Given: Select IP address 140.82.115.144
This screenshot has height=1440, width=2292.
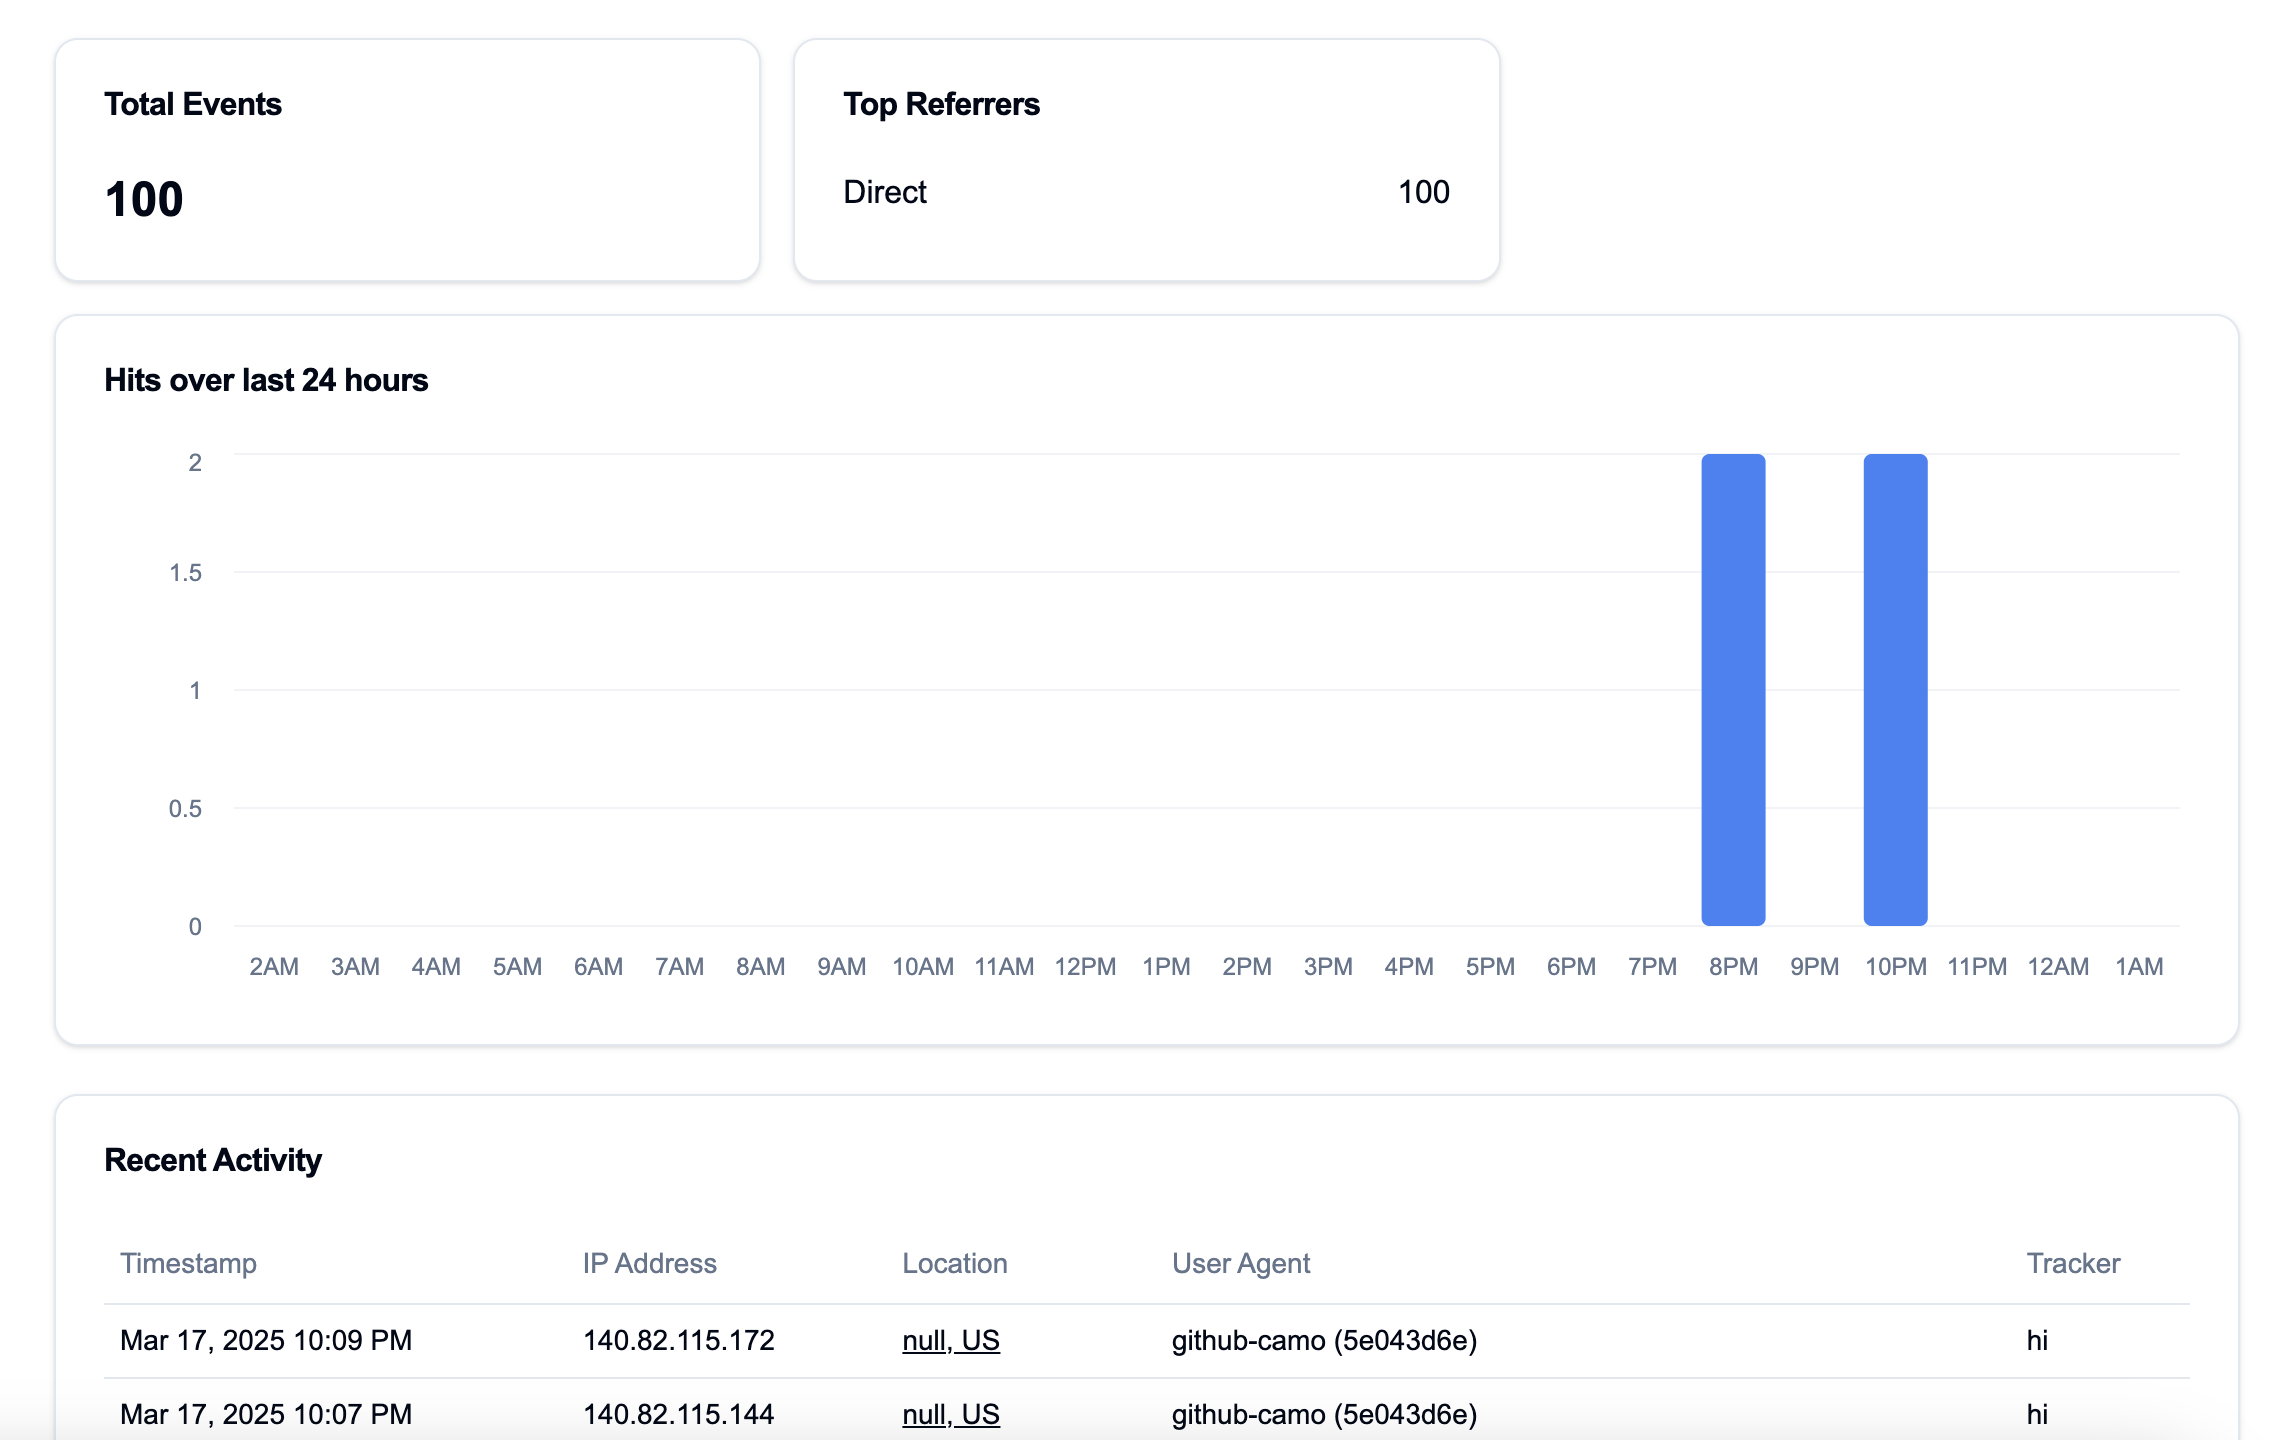Looking at the screenshot, I should click(x=678, y=1414).
